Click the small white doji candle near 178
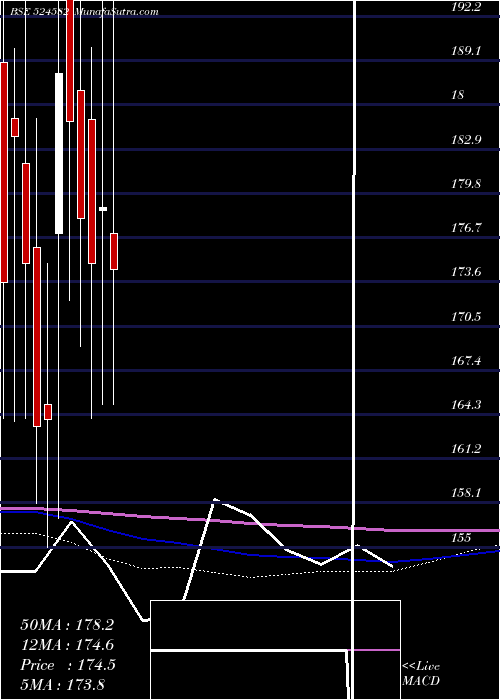Viewport: 500px width, 700px height. (x=103, y=208)
